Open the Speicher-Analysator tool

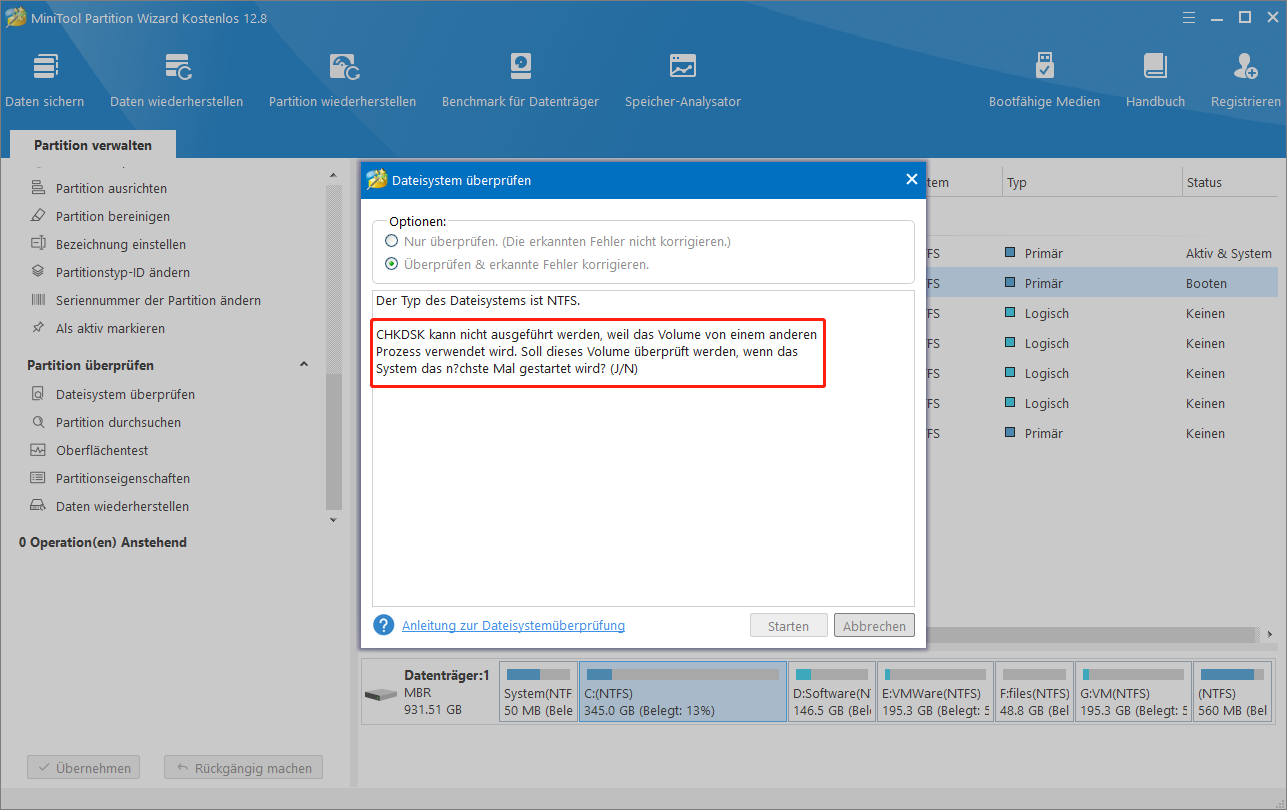point(682,80)
